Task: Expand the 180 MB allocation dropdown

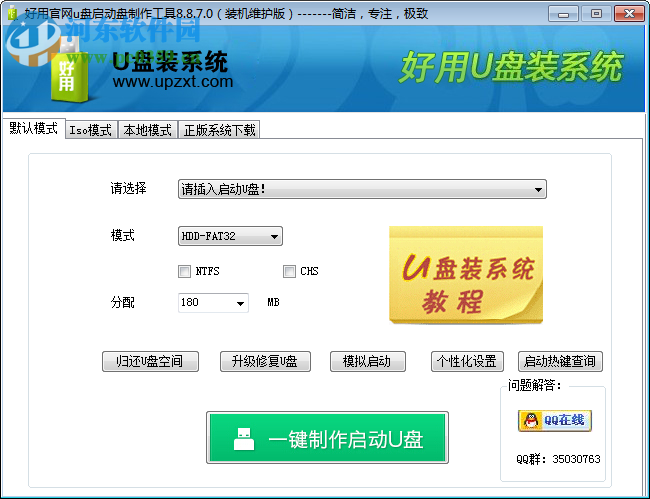Action: [213, 303]
